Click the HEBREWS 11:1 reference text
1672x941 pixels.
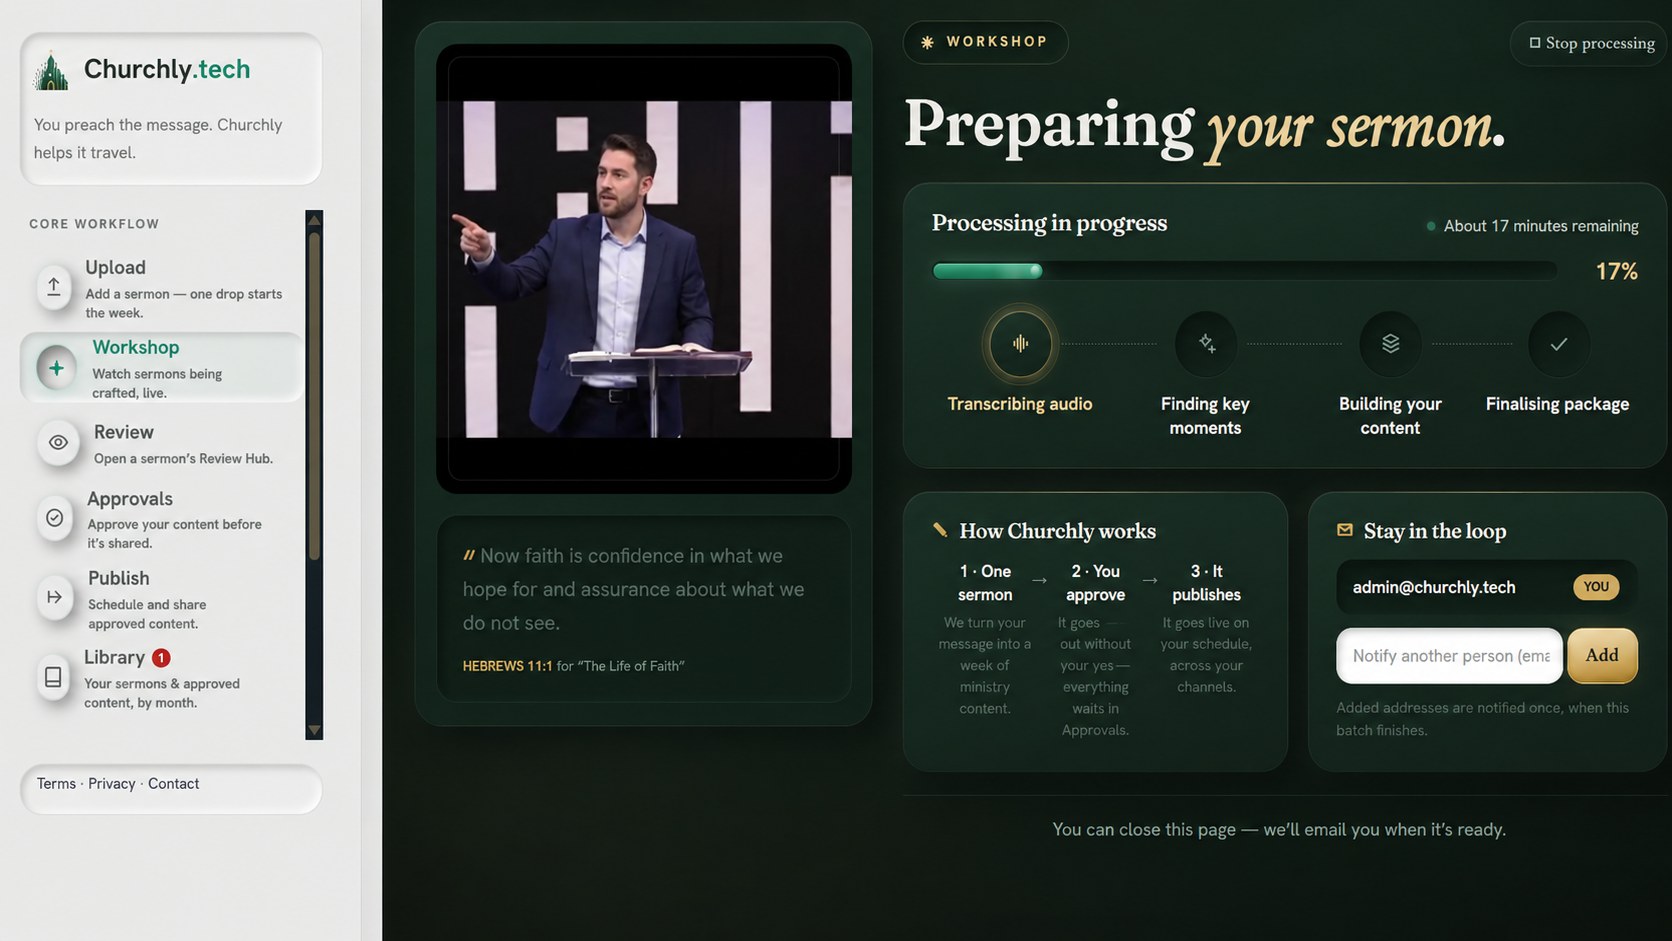click(x=507, y=666)
